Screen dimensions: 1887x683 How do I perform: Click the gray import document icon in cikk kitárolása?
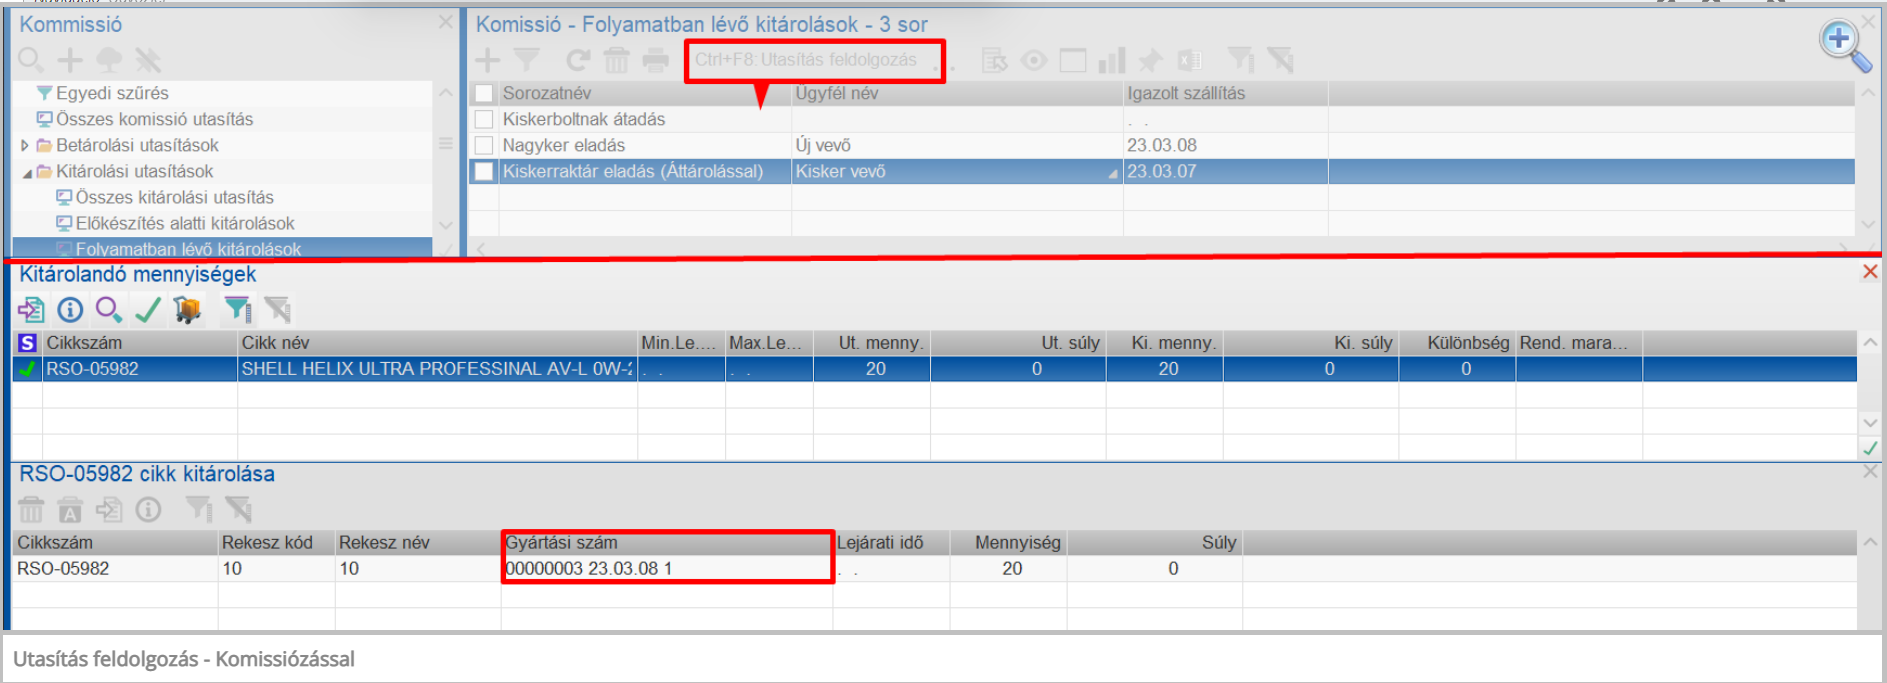(x=109, y=510)
